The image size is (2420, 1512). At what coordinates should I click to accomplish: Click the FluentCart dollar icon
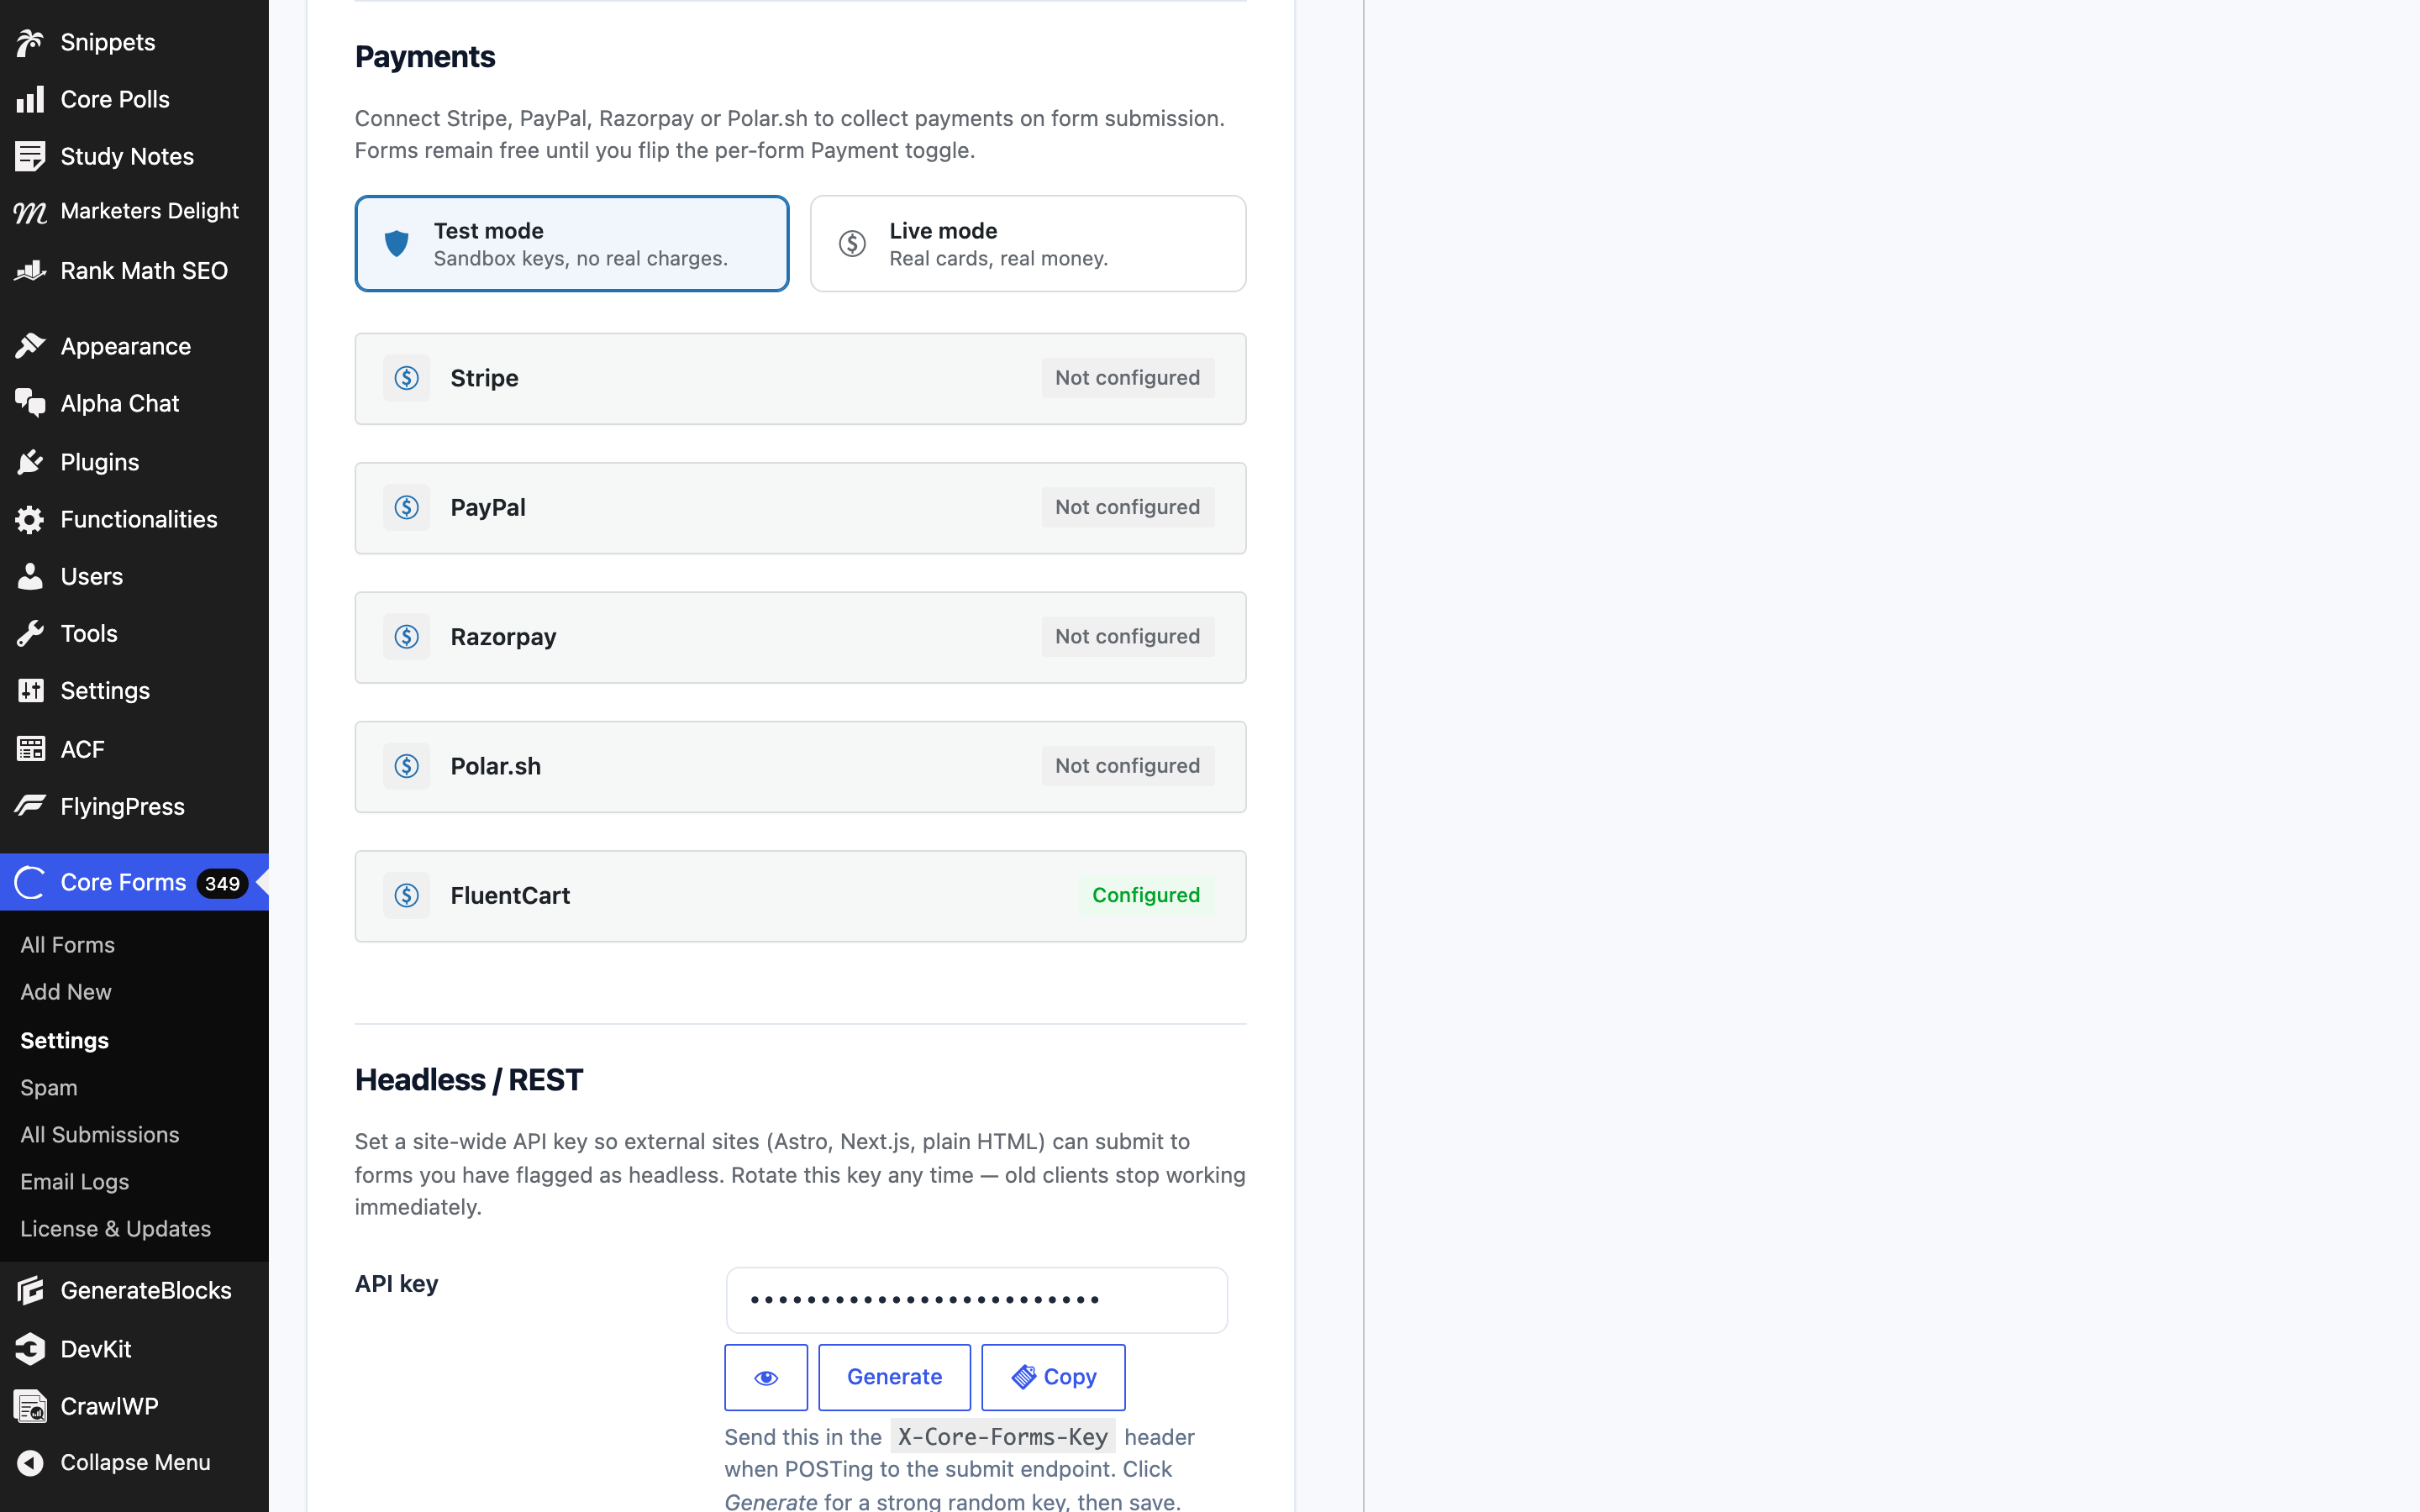tap(406, 895)
